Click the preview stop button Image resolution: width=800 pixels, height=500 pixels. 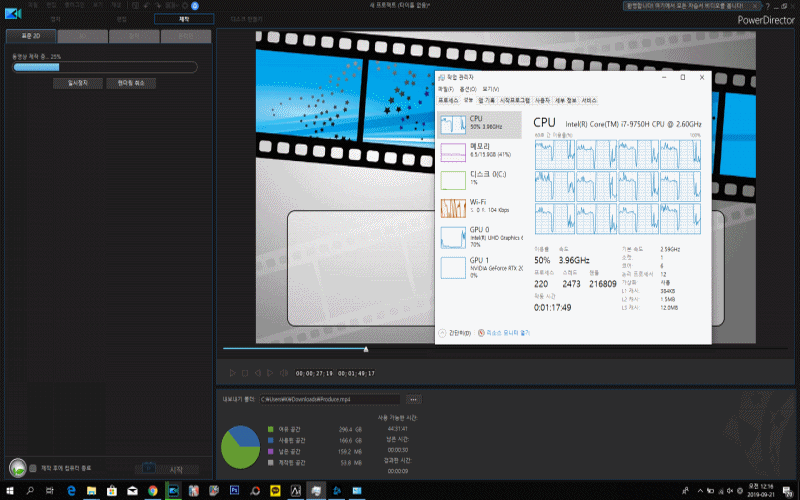[245, 373]
